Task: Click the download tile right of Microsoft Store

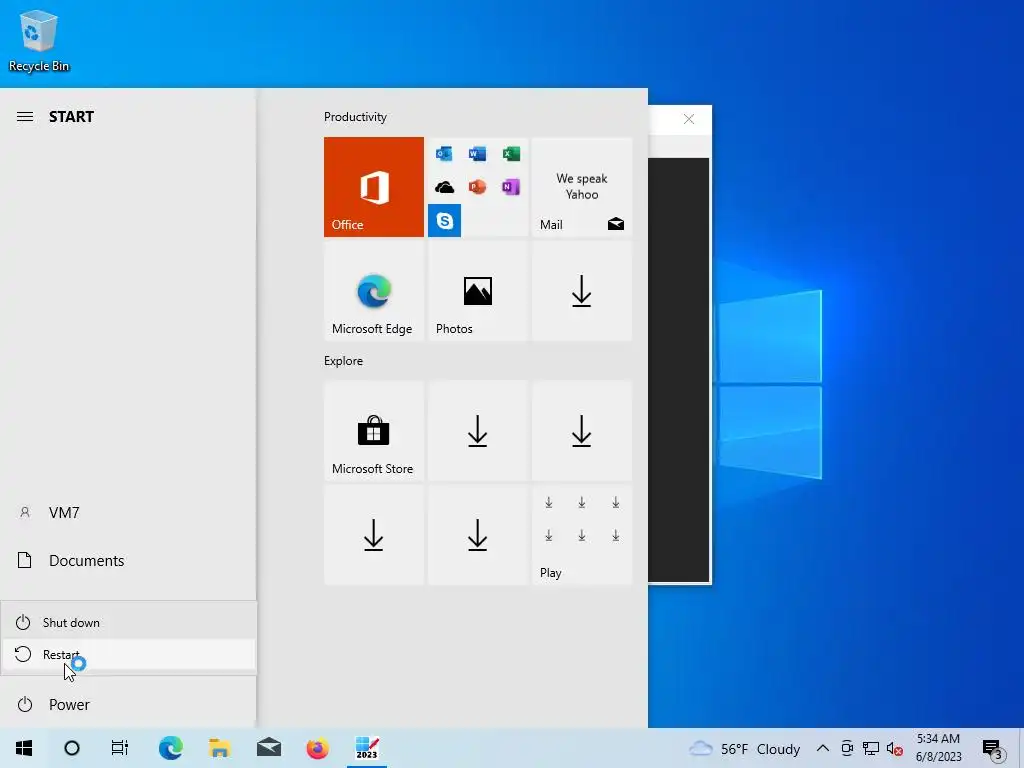Action: [x=477, y=431]
